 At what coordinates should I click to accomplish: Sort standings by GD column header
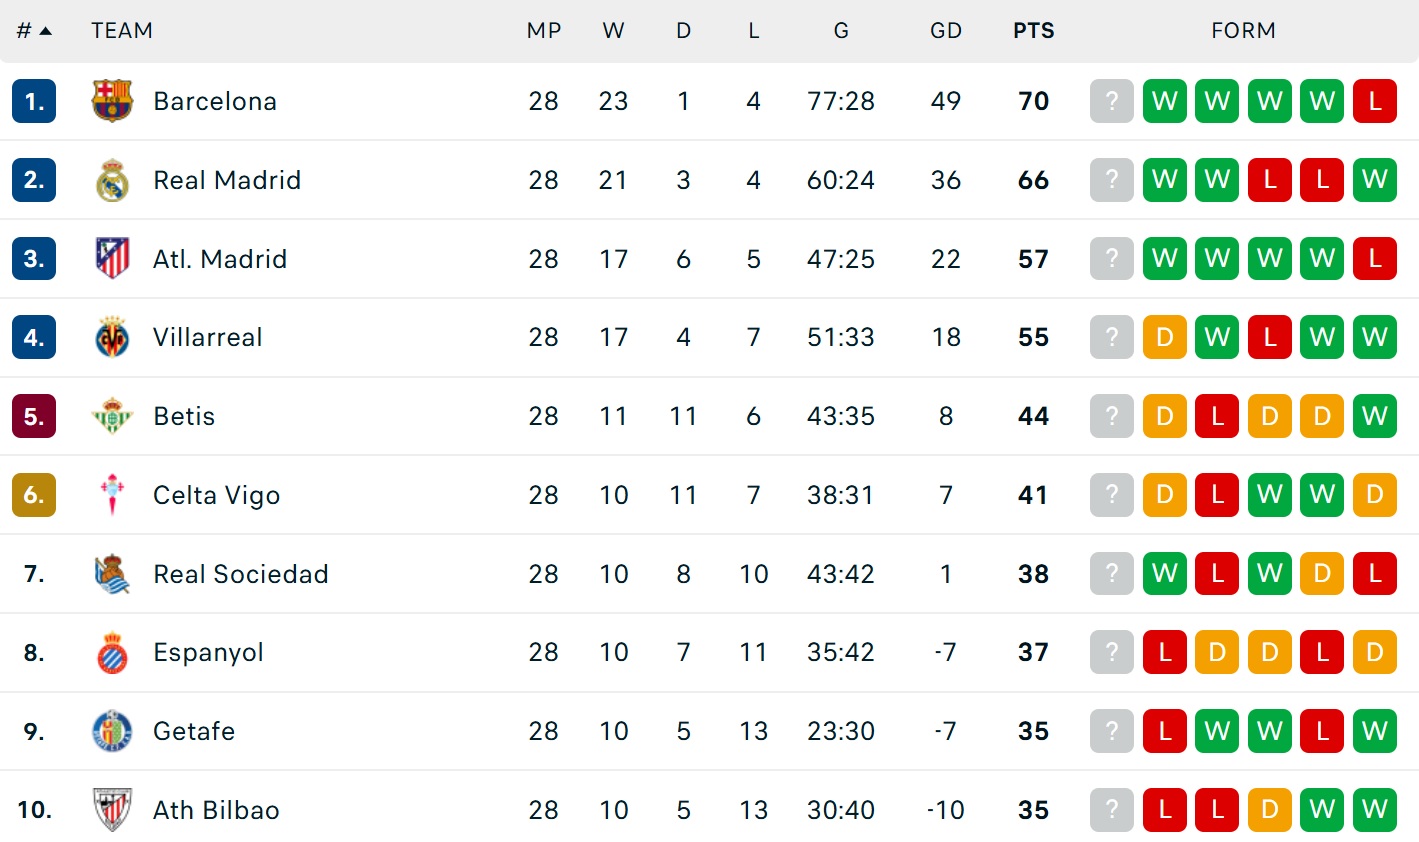click(945, 31)
